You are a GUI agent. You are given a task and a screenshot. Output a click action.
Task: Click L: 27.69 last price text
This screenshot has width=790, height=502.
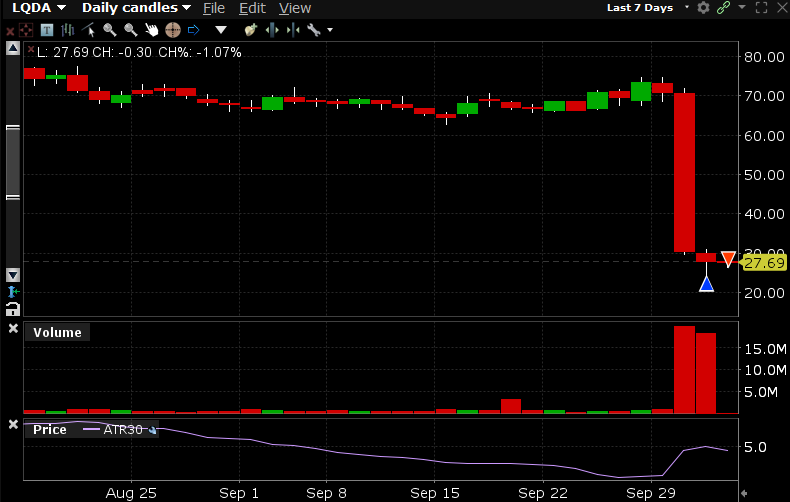(x=63, y=52)
